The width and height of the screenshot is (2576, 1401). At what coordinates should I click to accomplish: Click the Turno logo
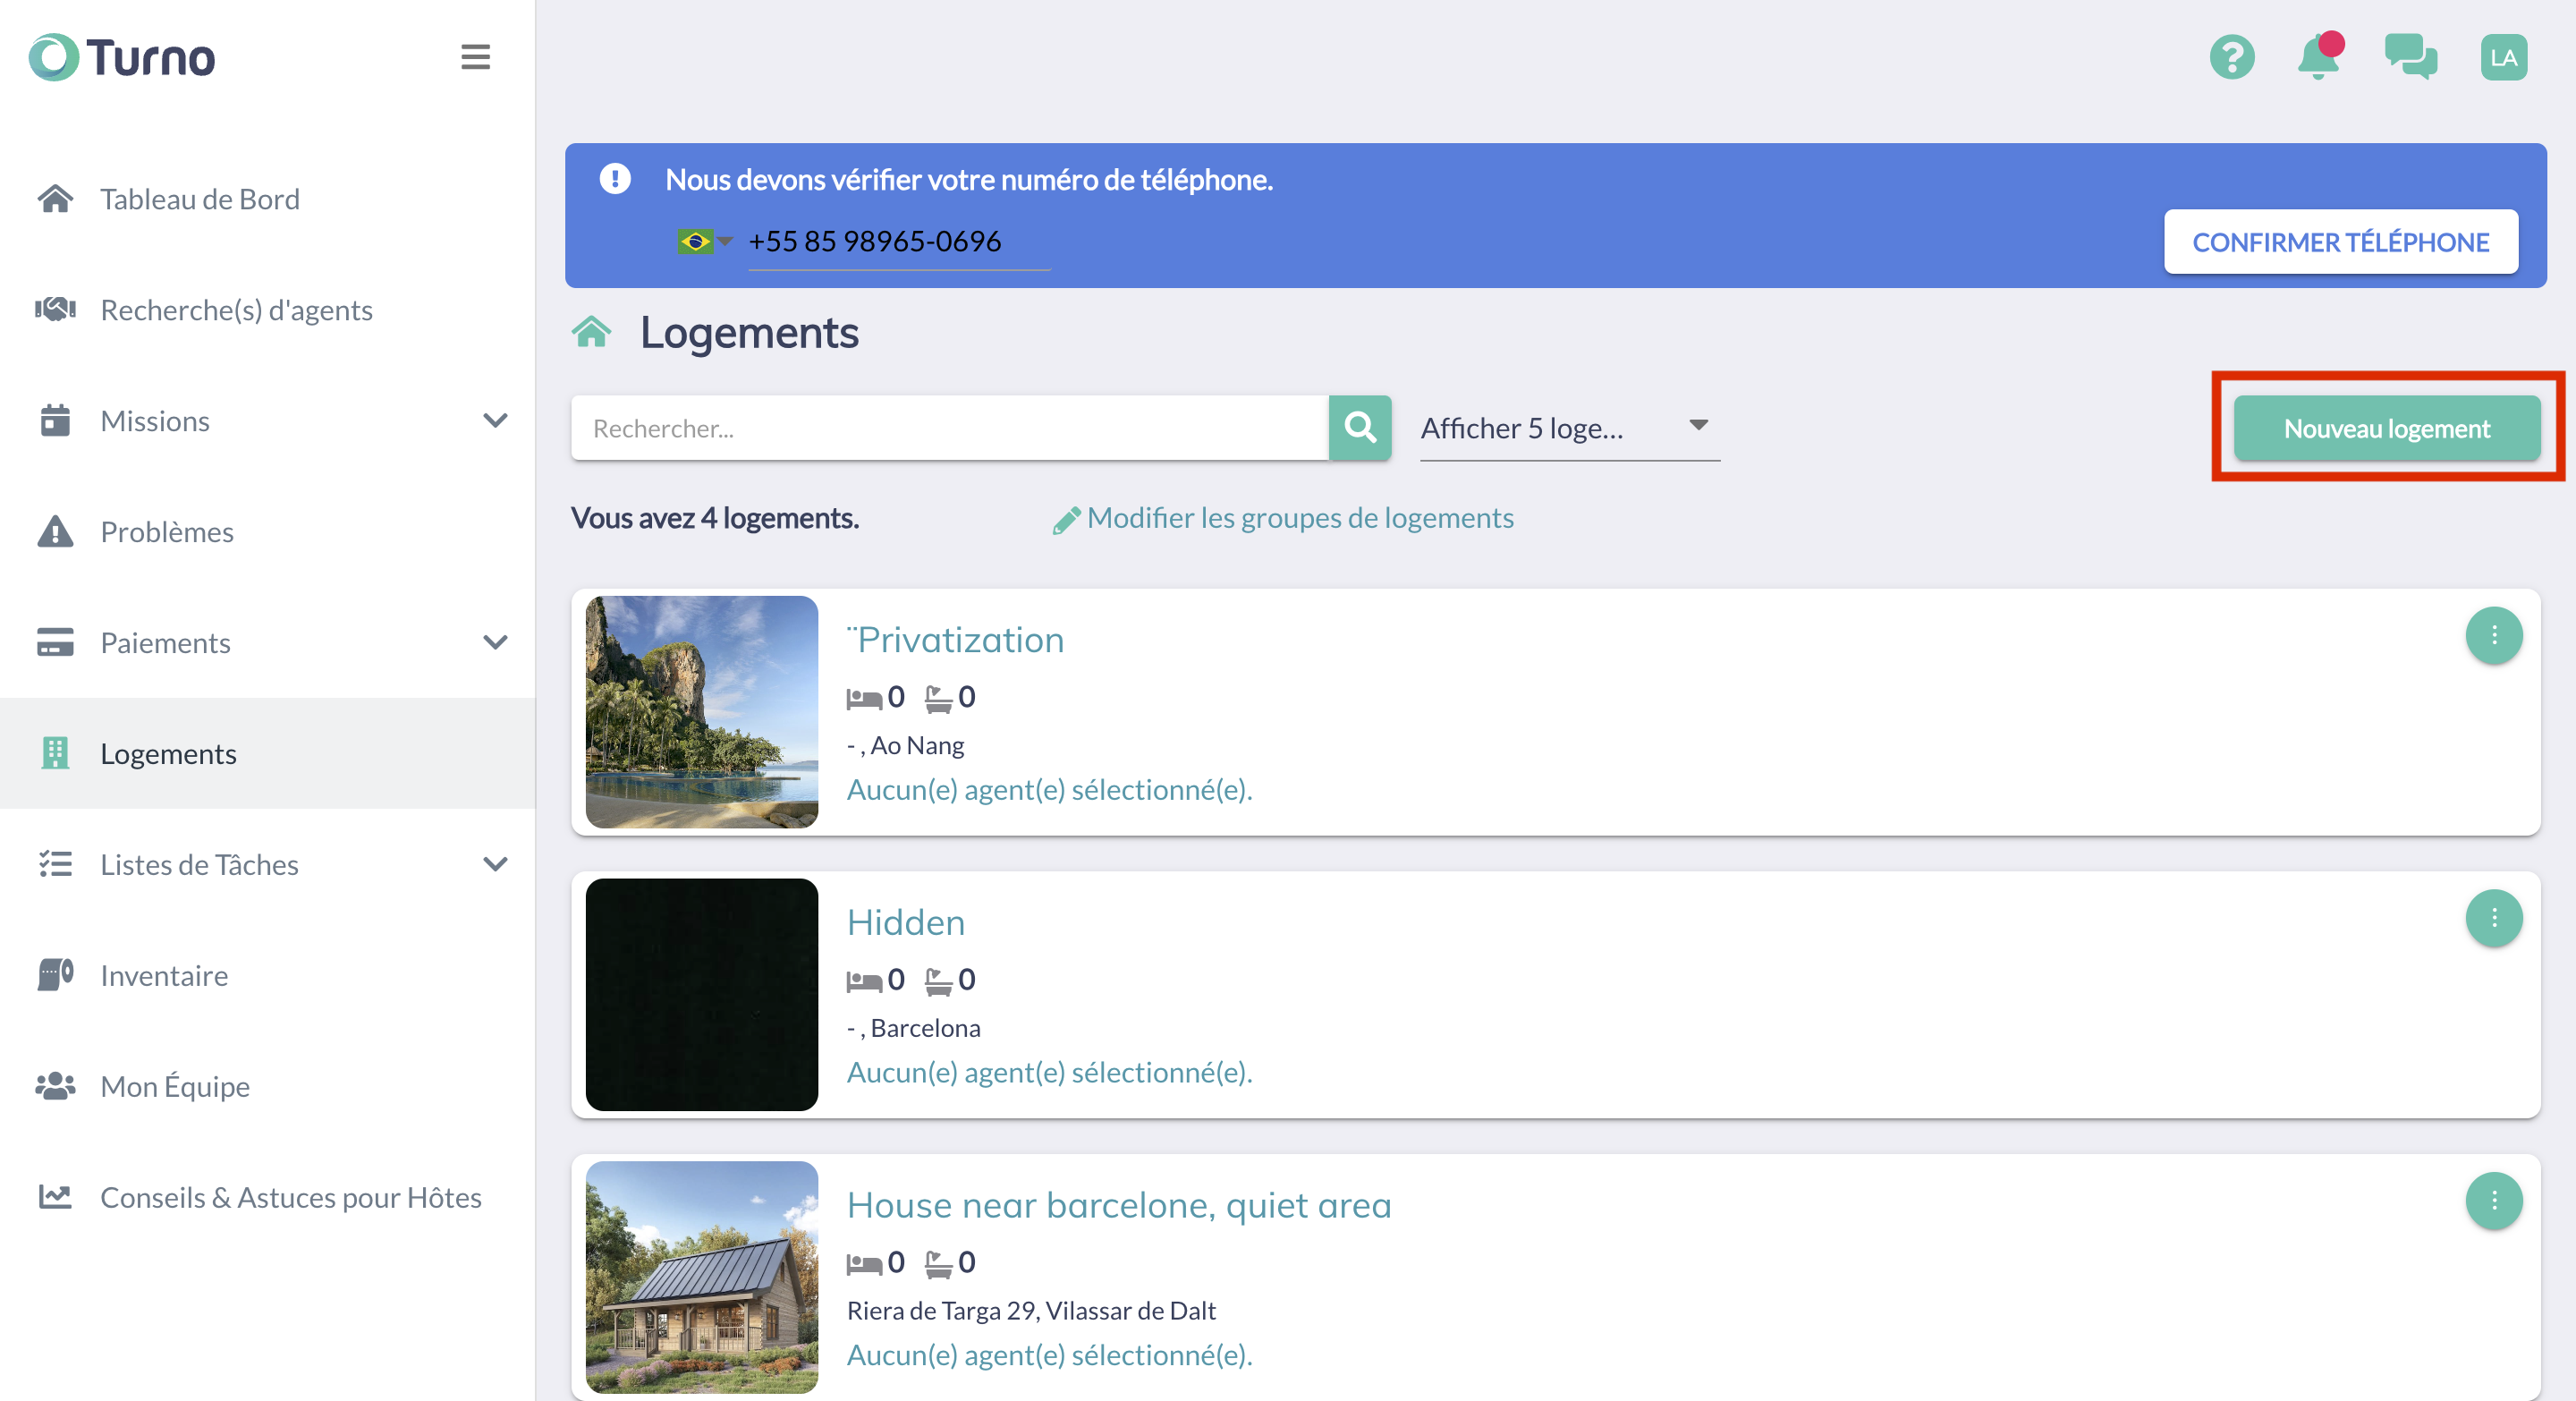pyautogui.click(x=120, y=57)
